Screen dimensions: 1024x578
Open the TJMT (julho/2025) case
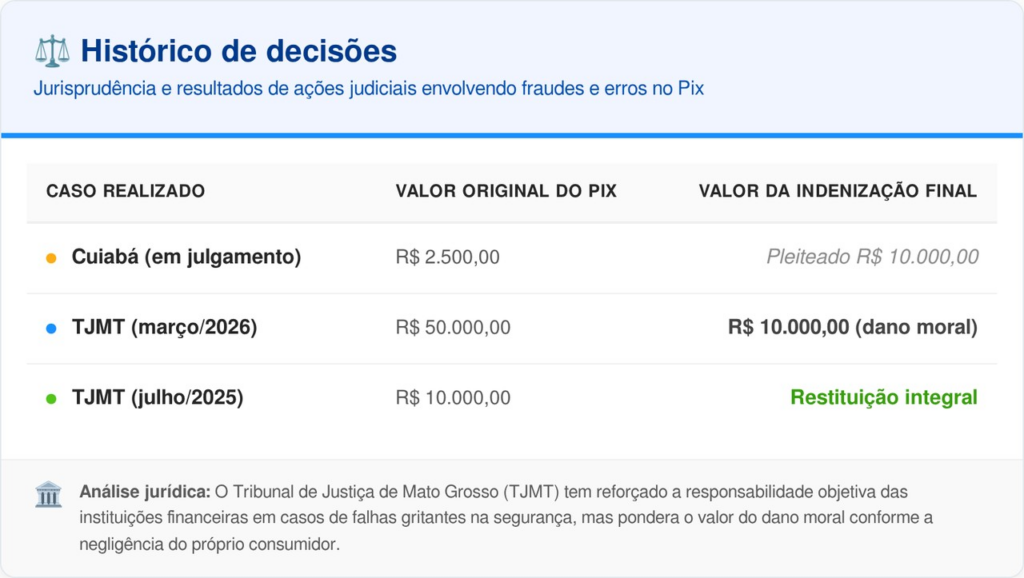pos(157,397)
